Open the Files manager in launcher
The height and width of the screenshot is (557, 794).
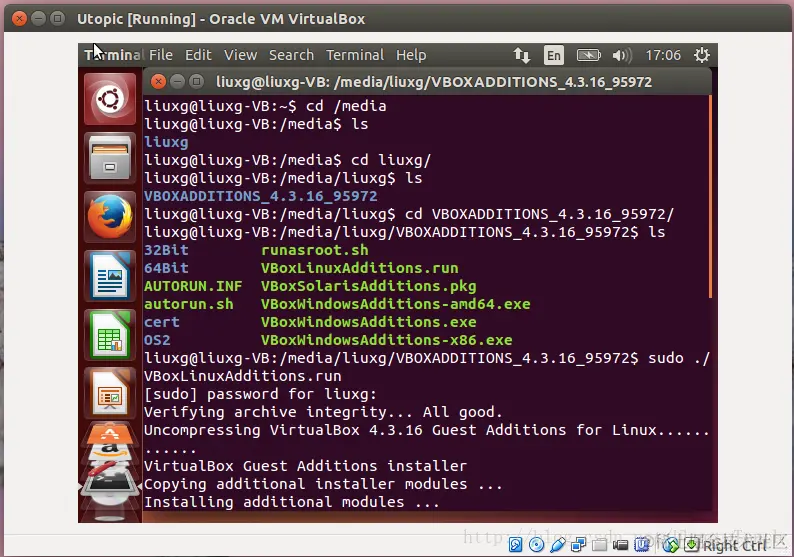[x=110, y=157]
